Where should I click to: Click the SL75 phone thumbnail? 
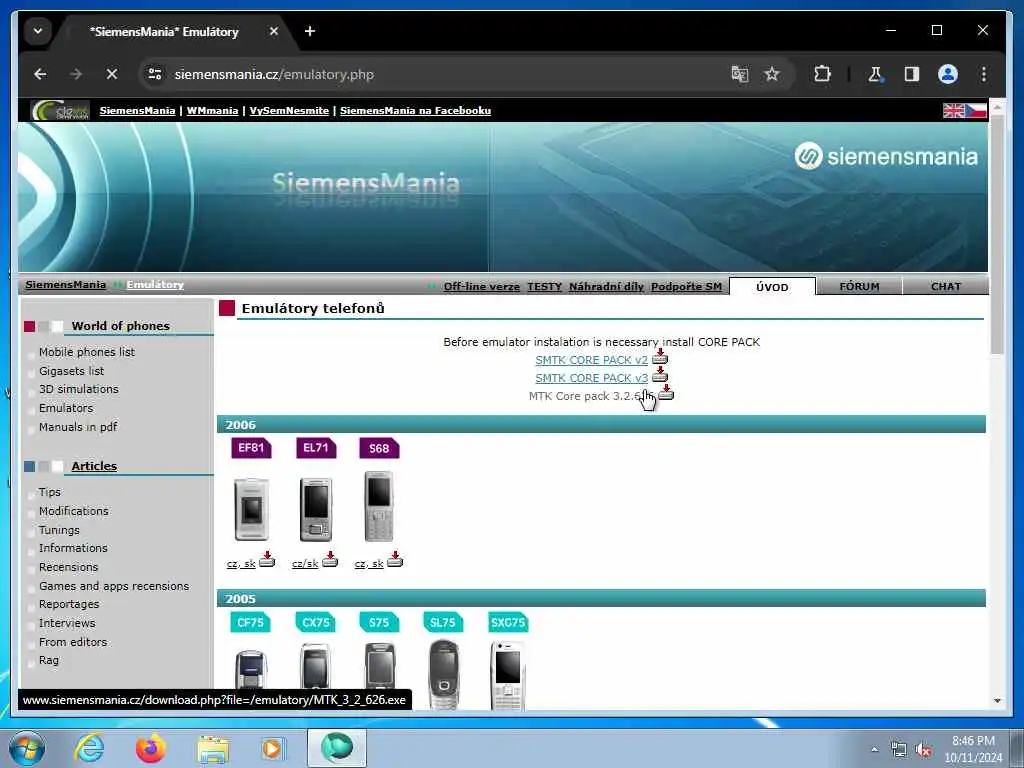(x=443, y=675)
